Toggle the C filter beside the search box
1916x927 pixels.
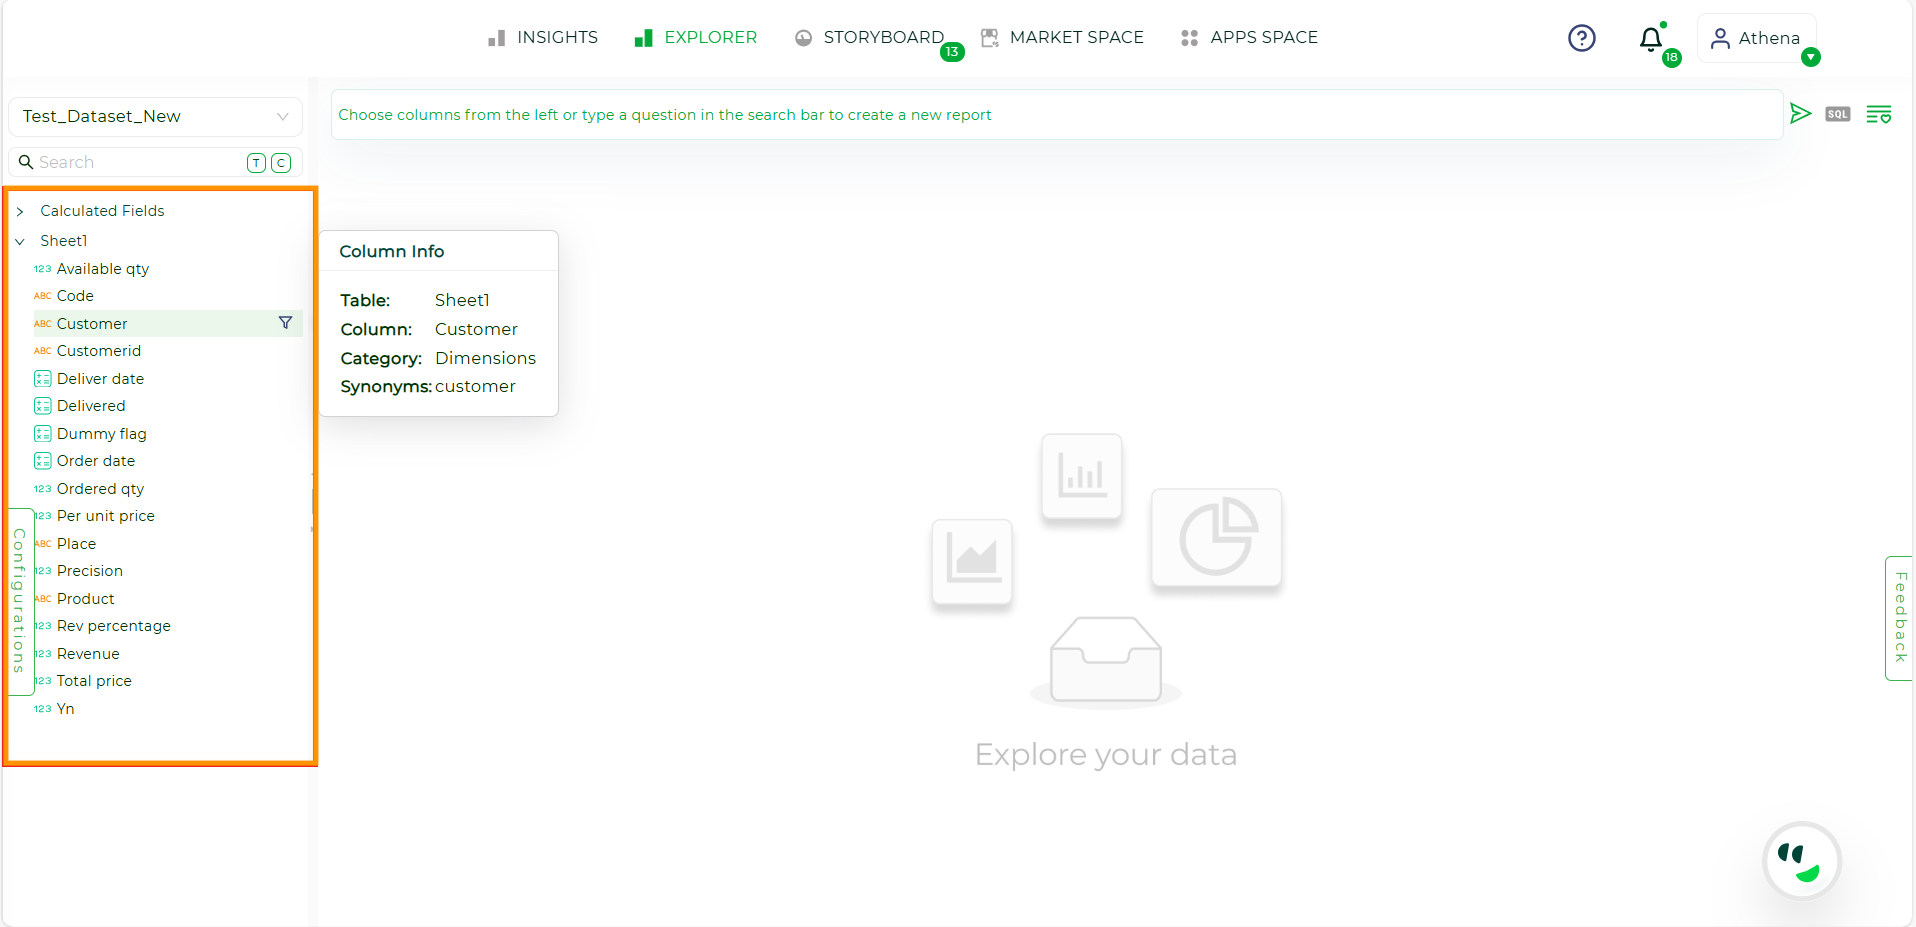pyautogui.click(x=280, y=162)
